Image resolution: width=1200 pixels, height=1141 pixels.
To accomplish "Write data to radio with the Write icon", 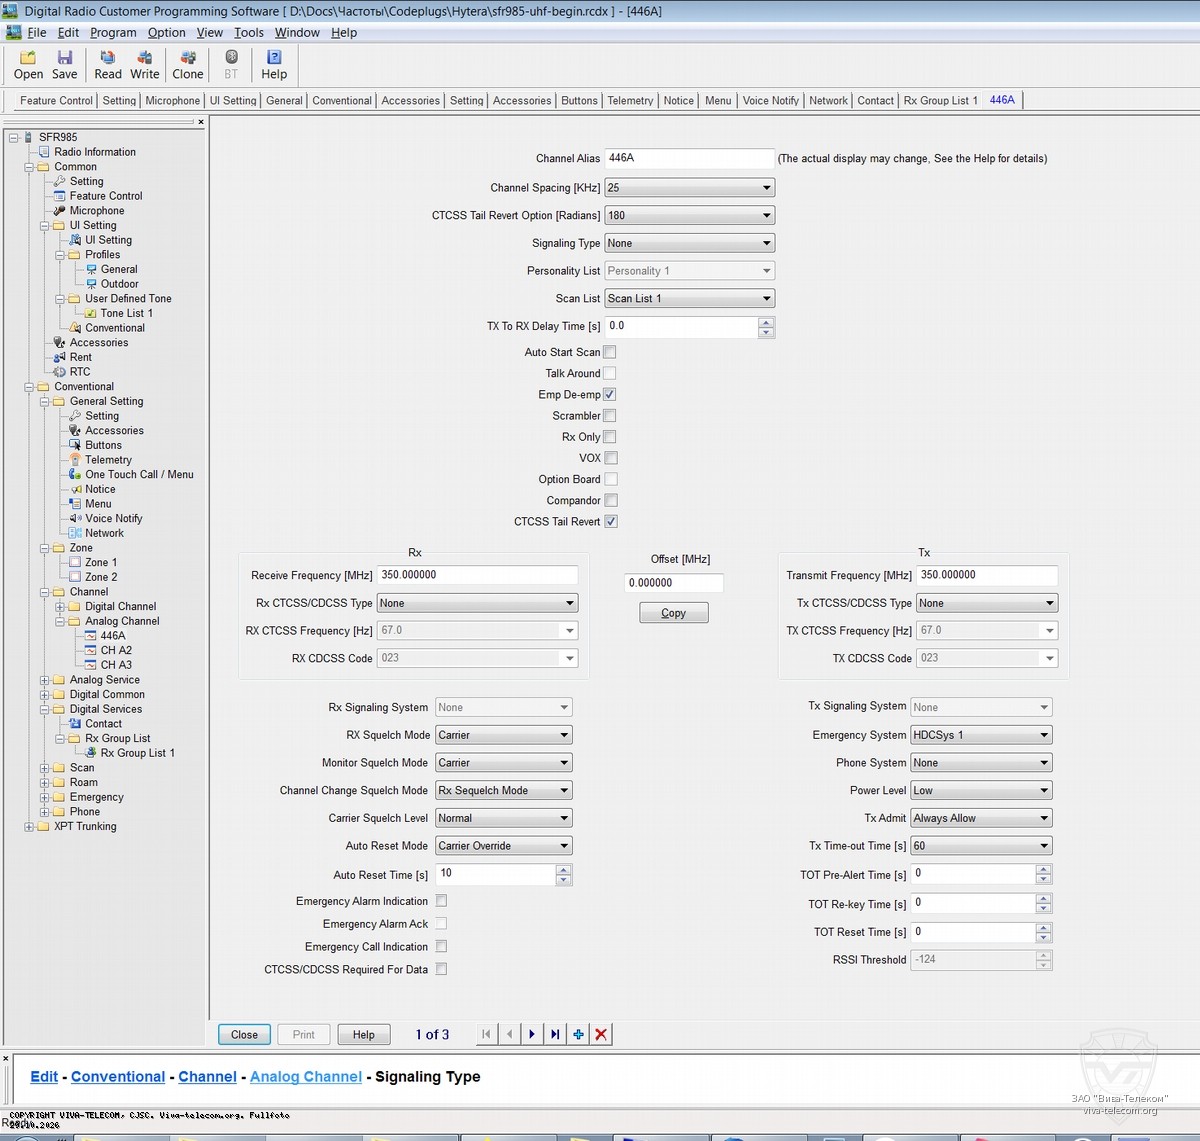I will 145,65.
